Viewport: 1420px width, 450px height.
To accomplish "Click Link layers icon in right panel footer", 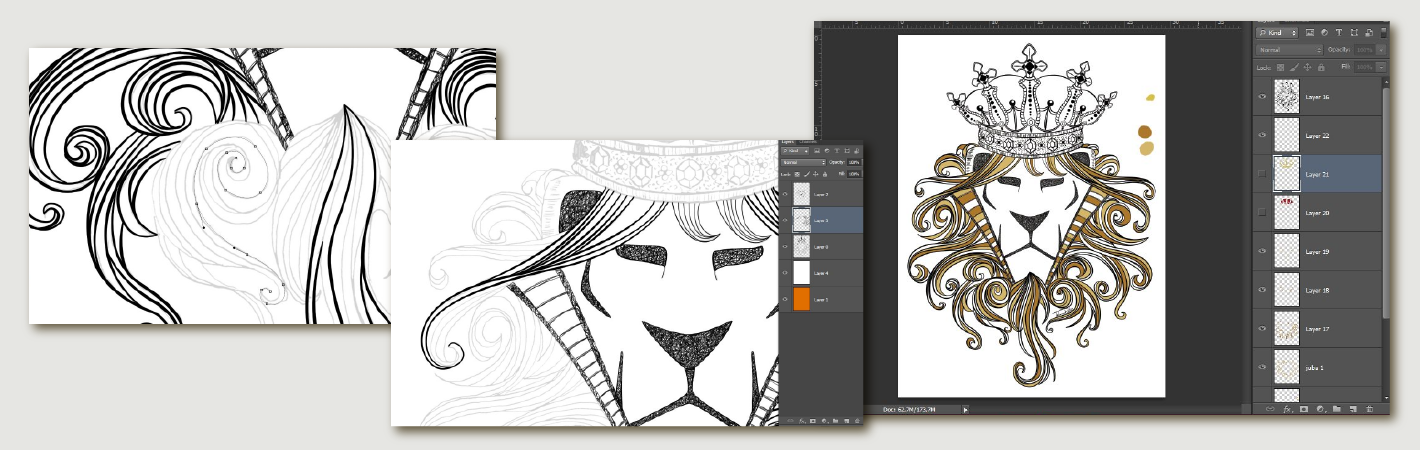I will pos(1270,409).
